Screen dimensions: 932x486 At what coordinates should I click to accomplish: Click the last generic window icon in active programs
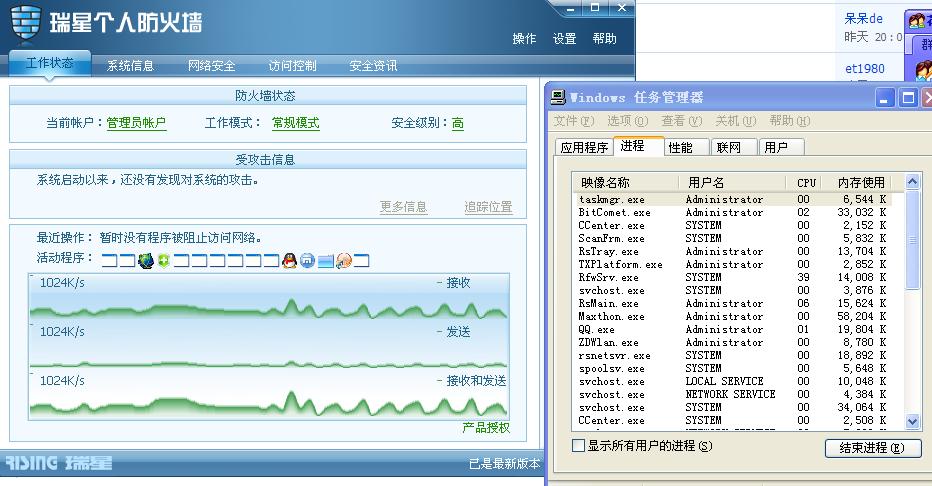pyautogui.click(x=361, y=261)
